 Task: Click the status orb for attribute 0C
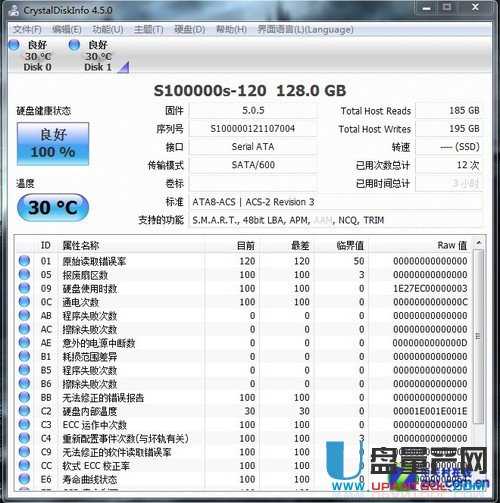coord(24,302)
